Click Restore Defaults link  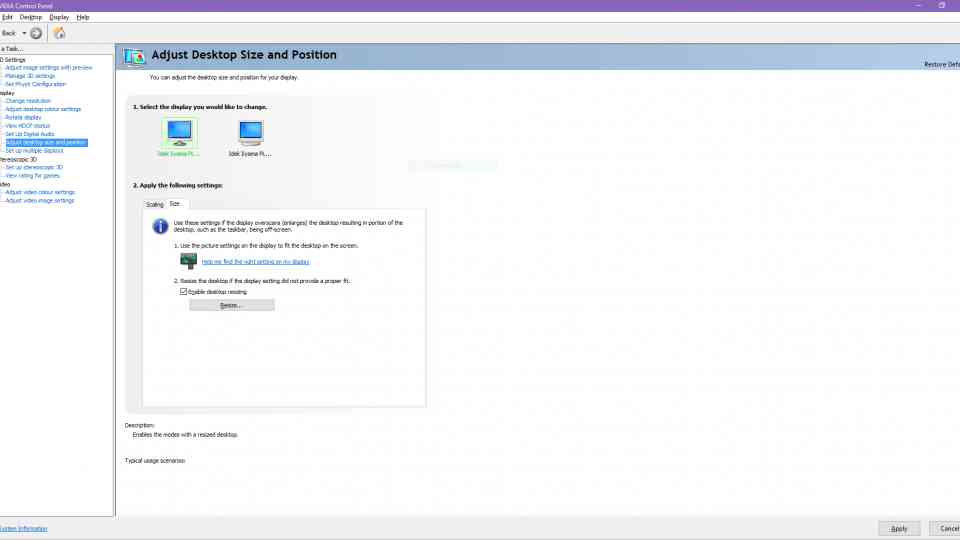click(942, 64)
